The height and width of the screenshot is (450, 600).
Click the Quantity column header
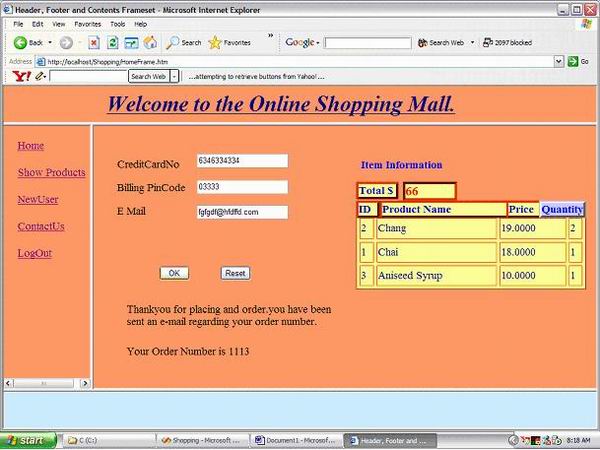pyautogui.click(x=562, y=209)
